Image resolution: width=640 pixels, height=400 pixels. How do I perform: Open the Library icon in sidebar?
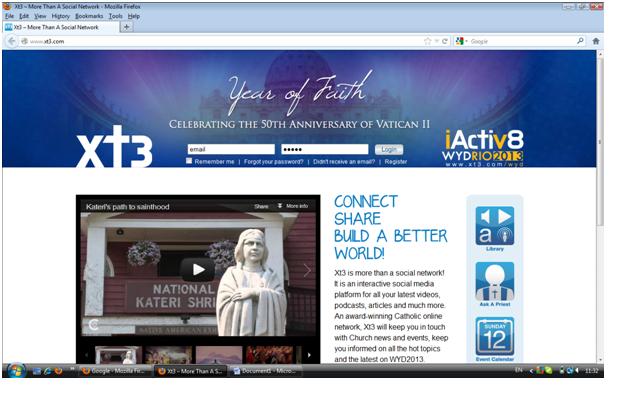pyautogui.click(x=494, y=227)
